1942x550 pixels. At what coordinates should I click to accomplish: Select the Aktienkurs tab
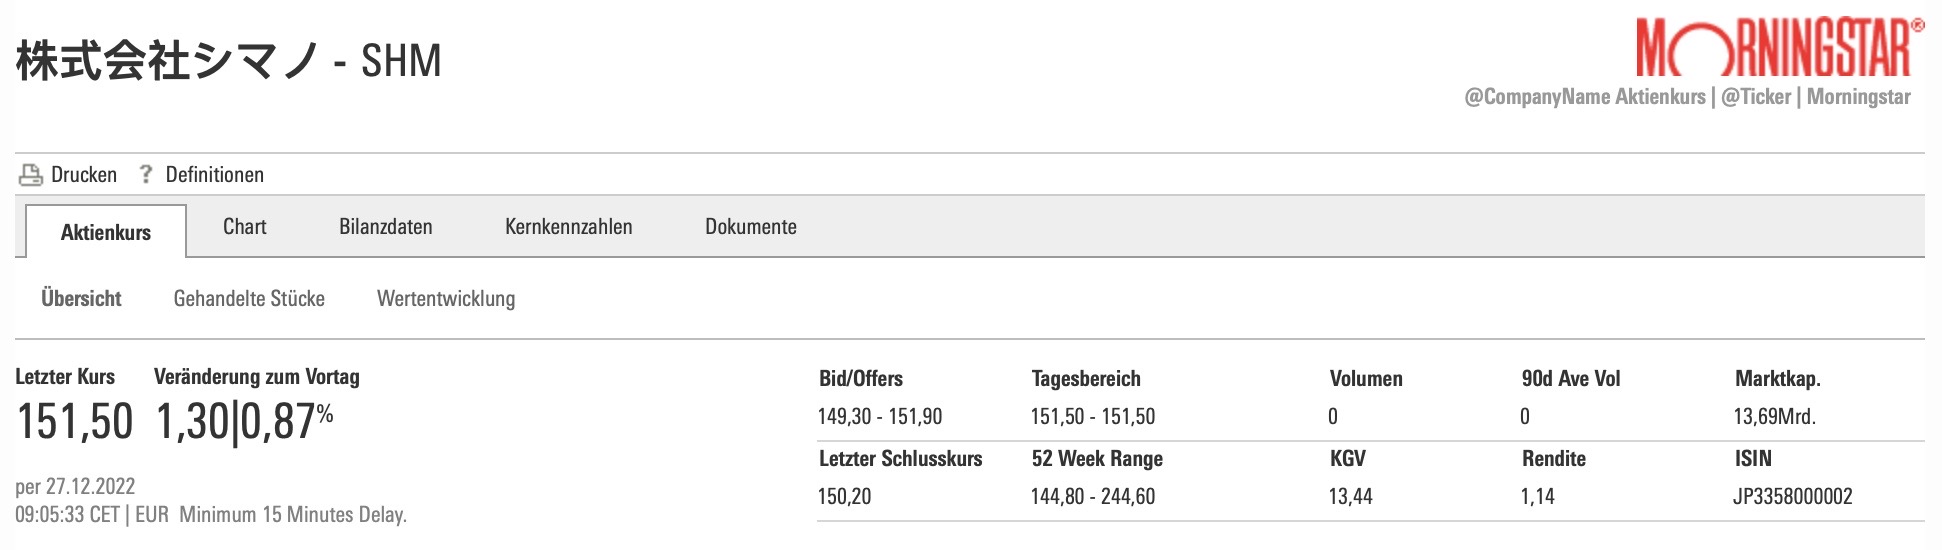(106, 233)
